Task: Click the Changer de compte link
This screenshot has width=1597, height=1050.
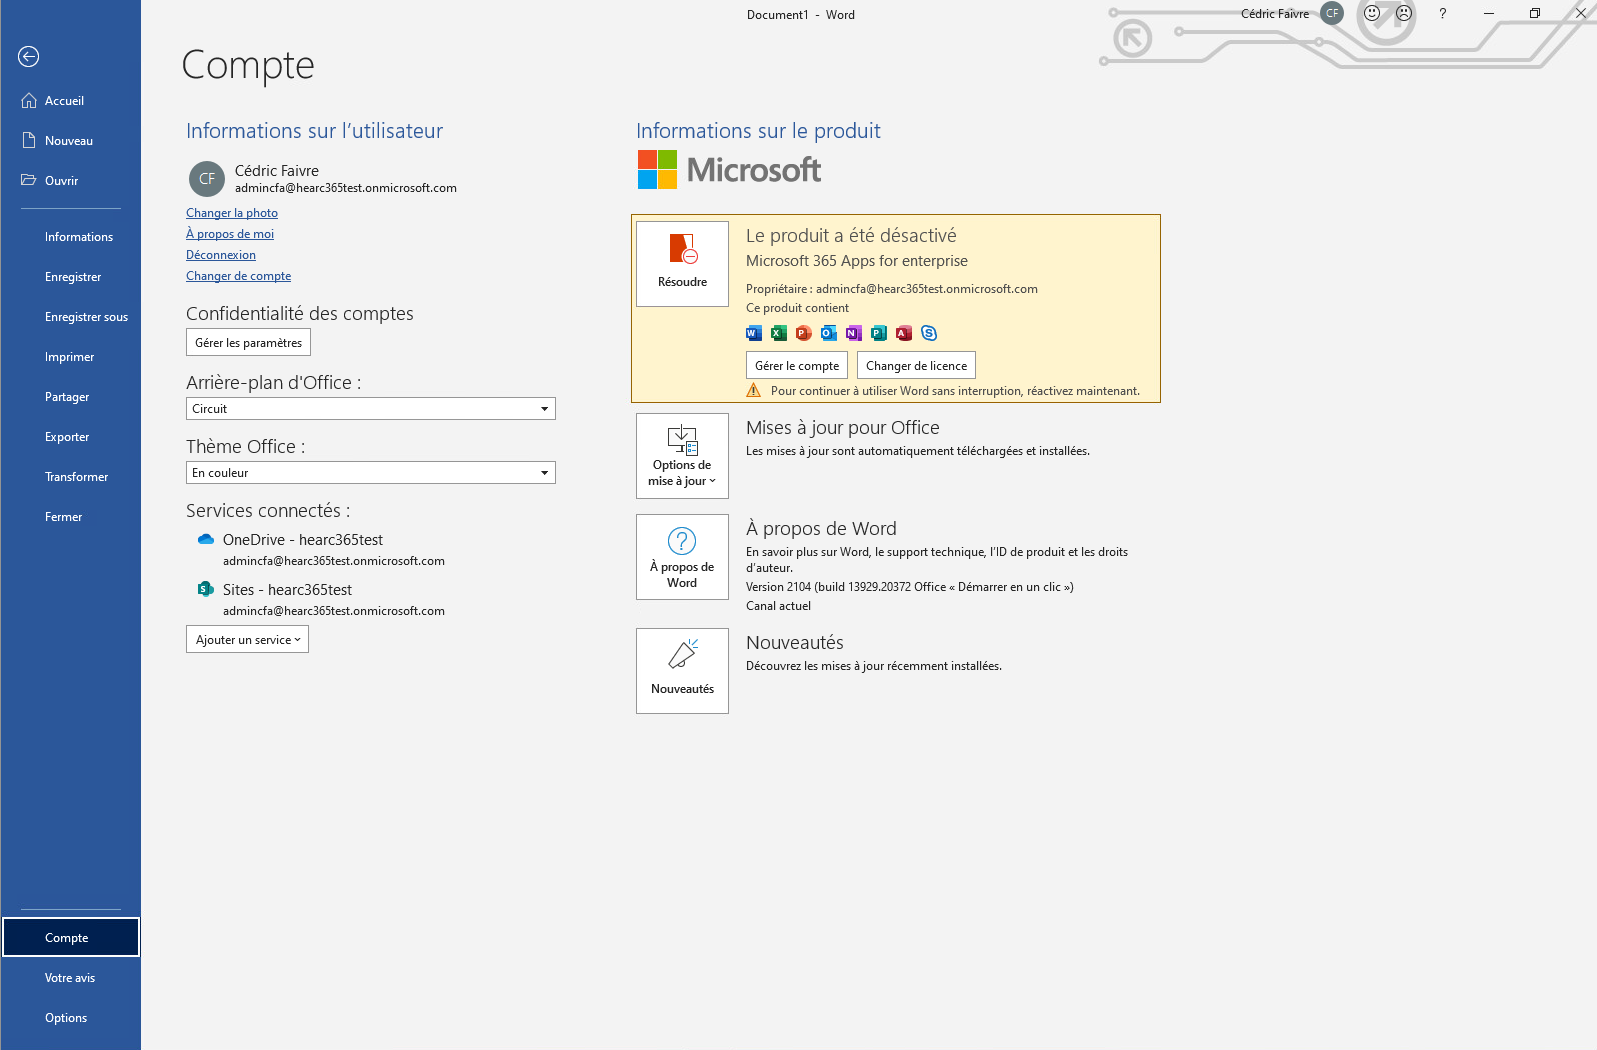Action: pos(239,276)
